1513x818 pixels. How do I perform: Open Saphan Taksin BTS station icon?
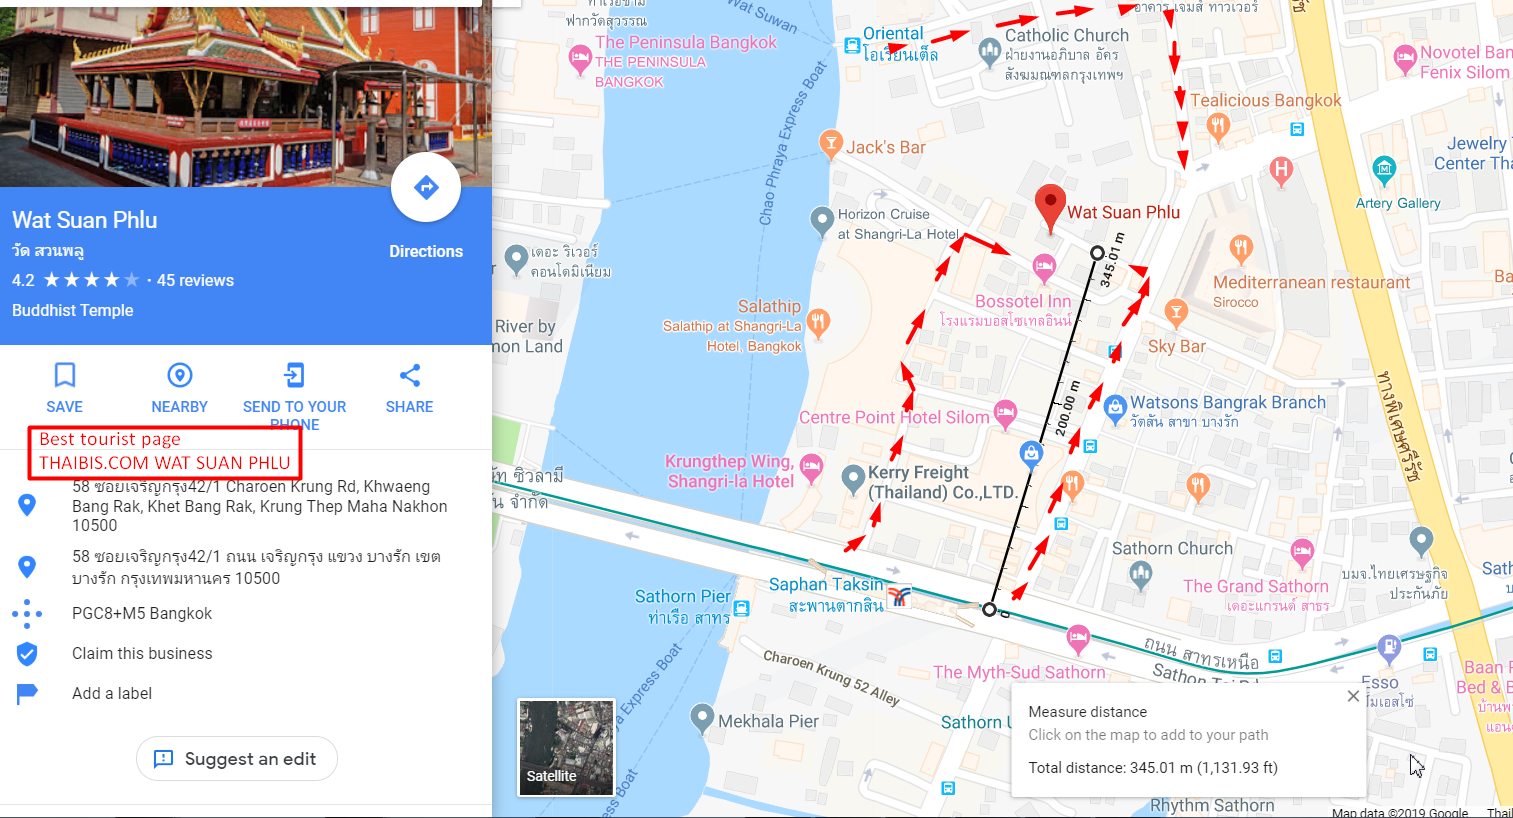point(899,597)
